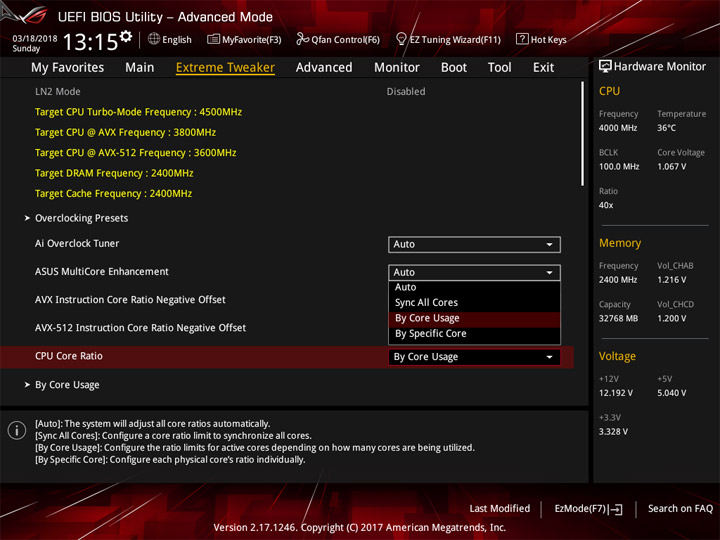Click the arrow on the Ai Overclock Tuner dropdown
The image size is (720, 540).
coord(549,244)
